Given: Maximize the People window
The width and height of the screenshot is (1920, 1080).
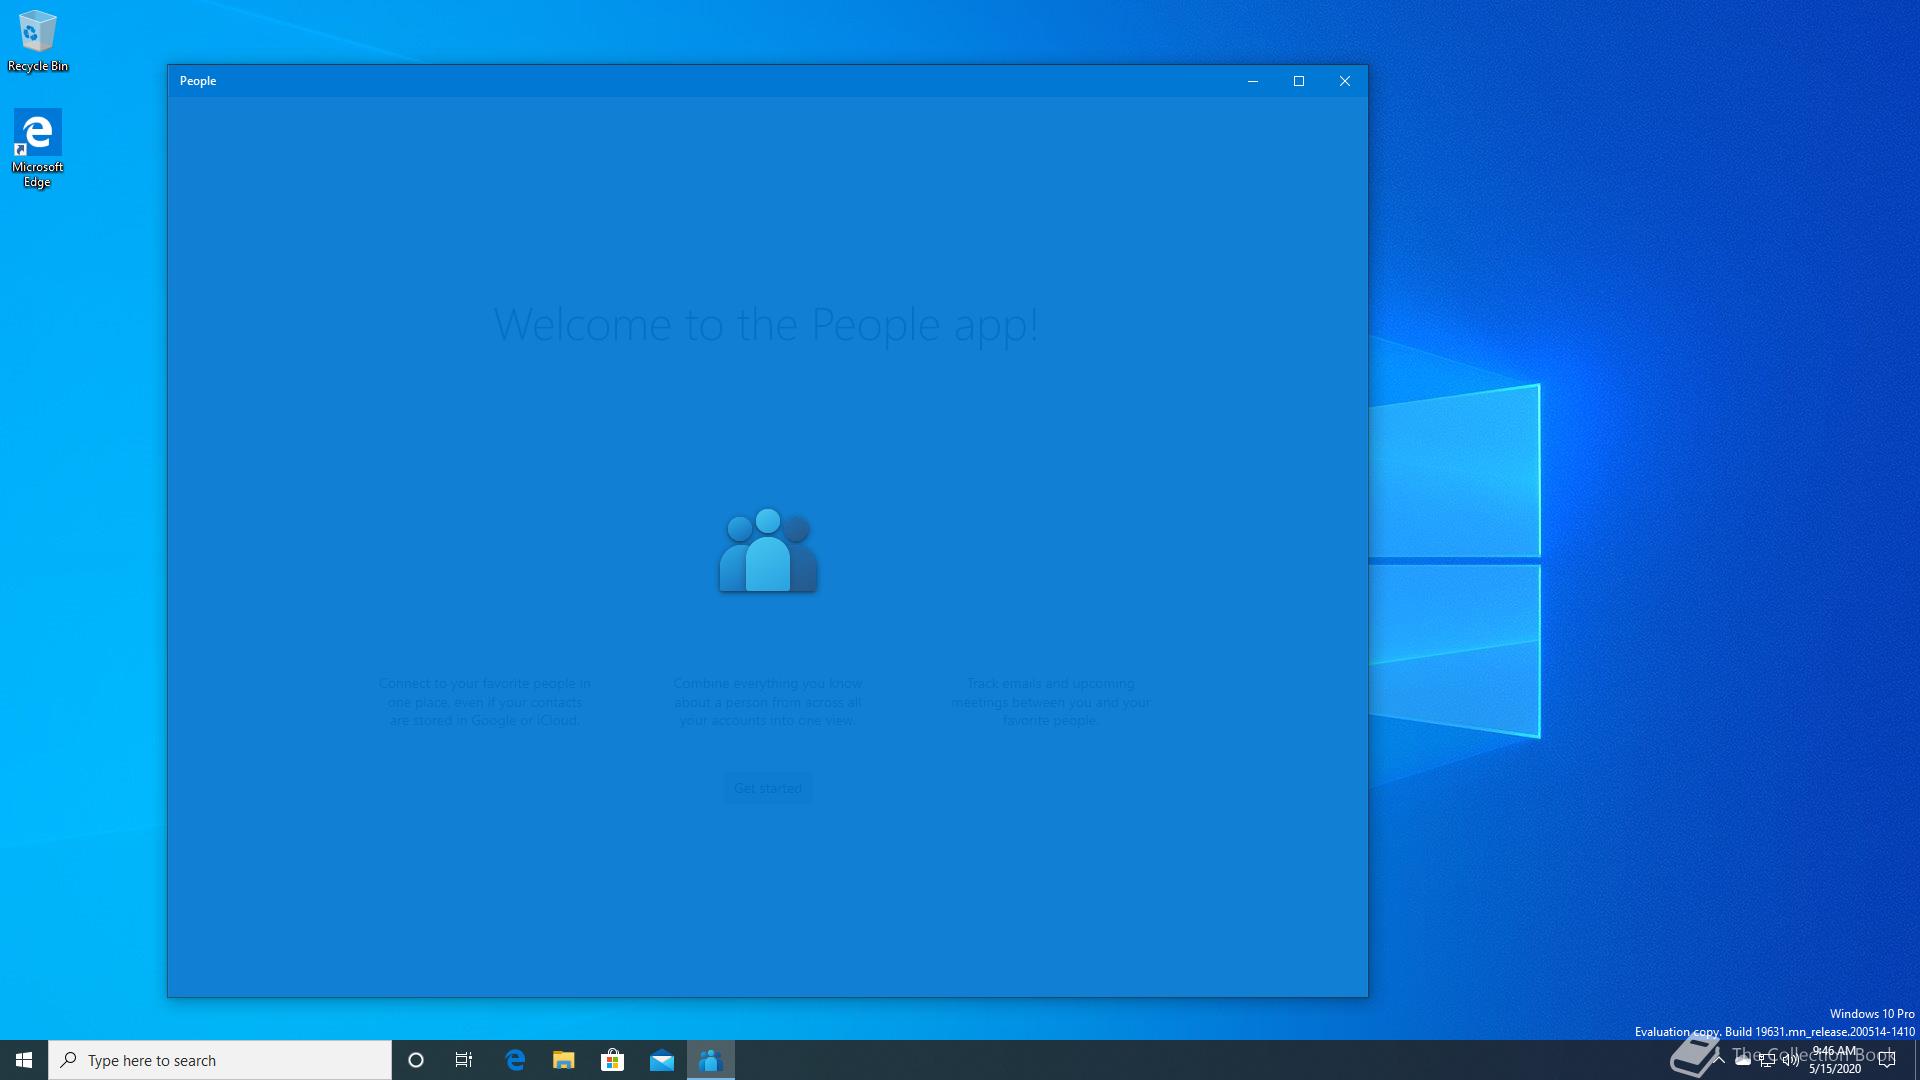Looking at the screenshot, I should click(1299, 81).
